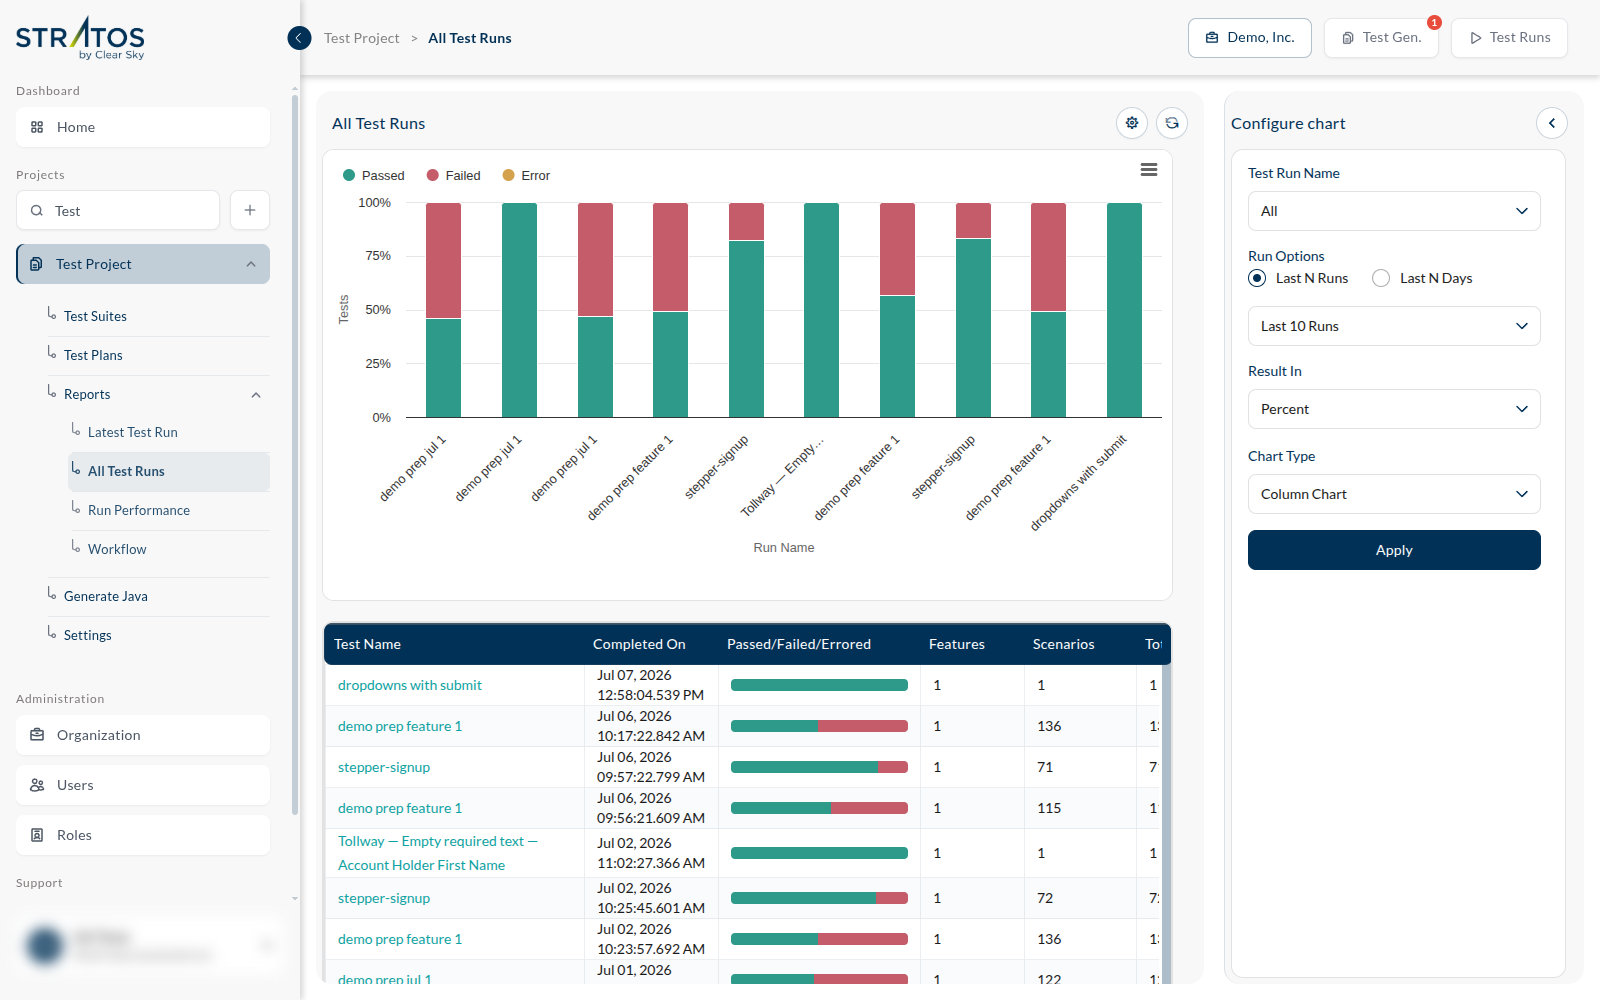Click the Jul 02 stepper-signup result bar
The width and height of the screenshot is (1600, 1000).
[x=819, y=898]
